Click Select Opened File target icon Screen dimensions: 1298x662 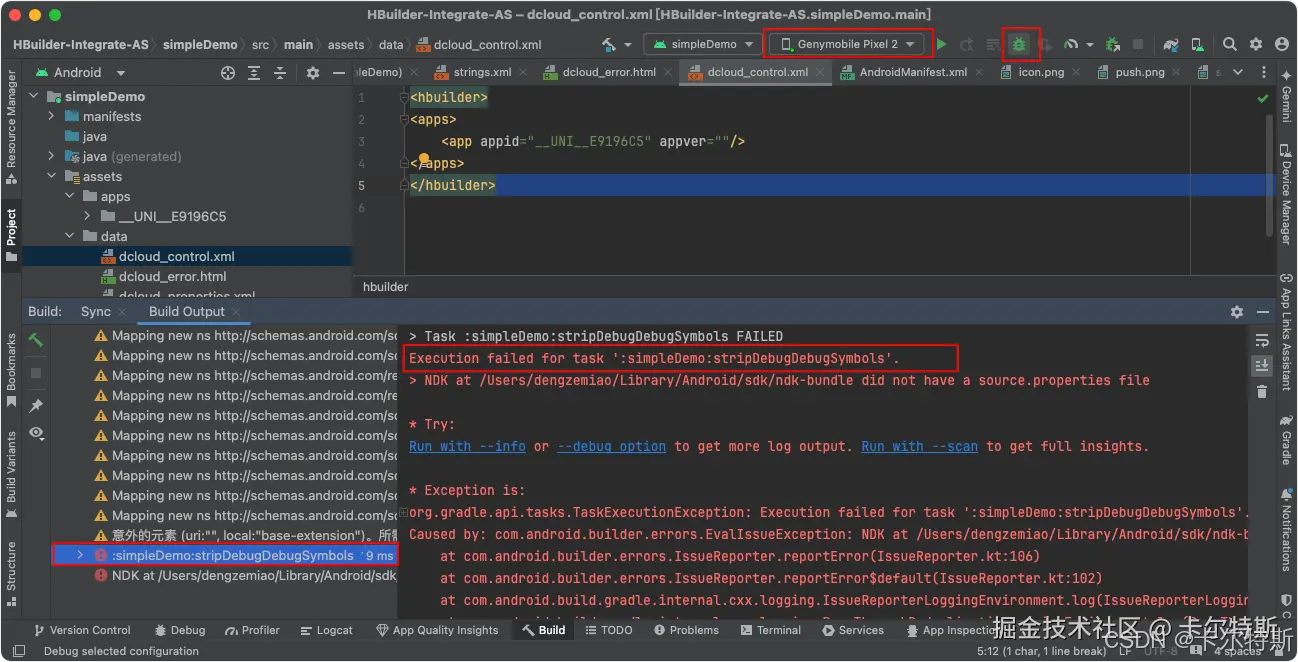pyautogui.click(x=228, y=73)
